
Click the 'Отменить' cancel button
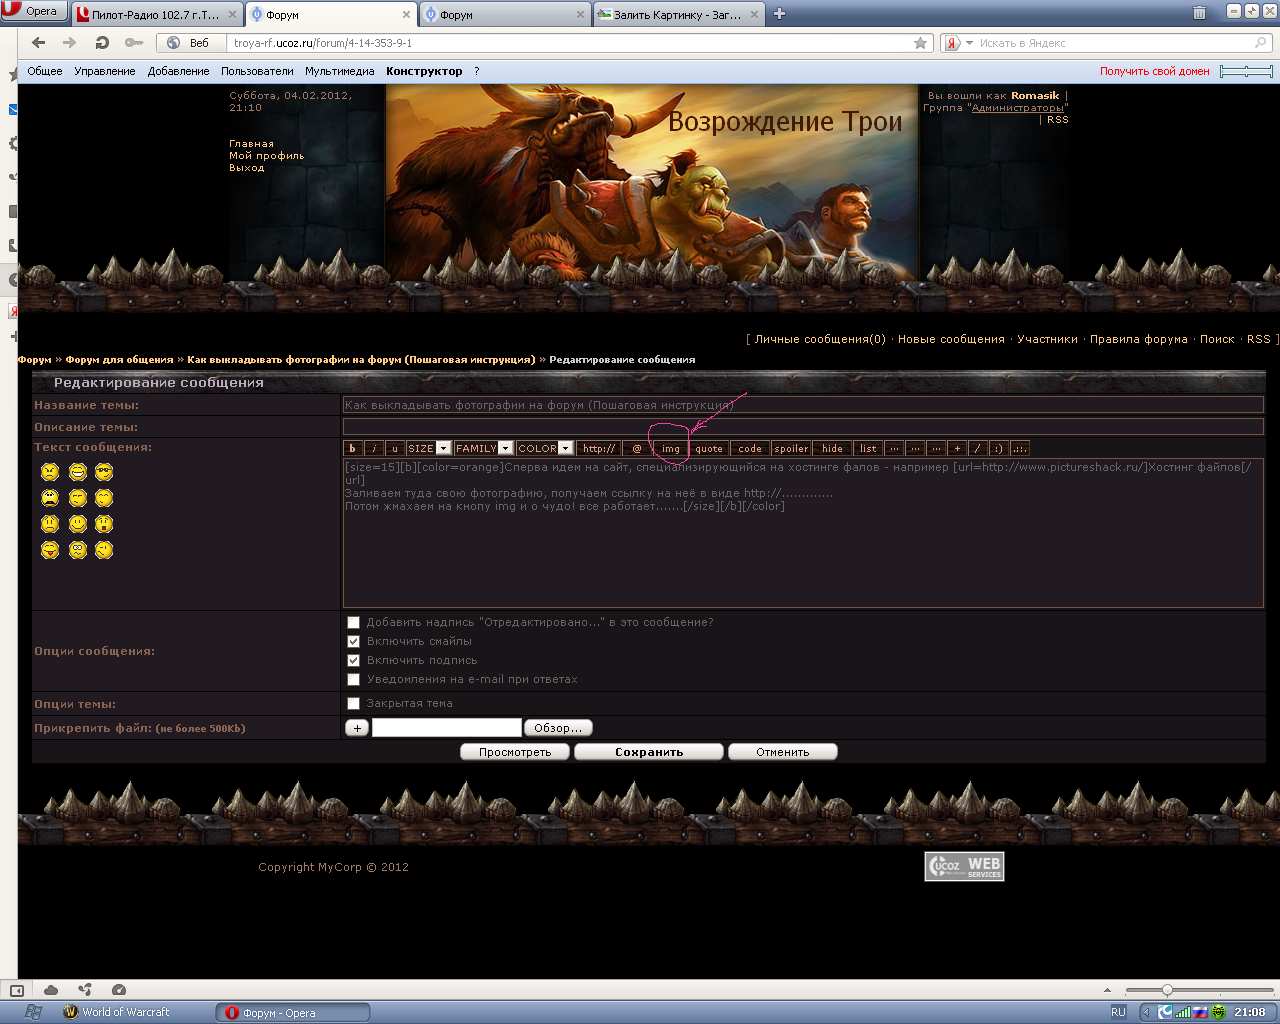point(783,752)
